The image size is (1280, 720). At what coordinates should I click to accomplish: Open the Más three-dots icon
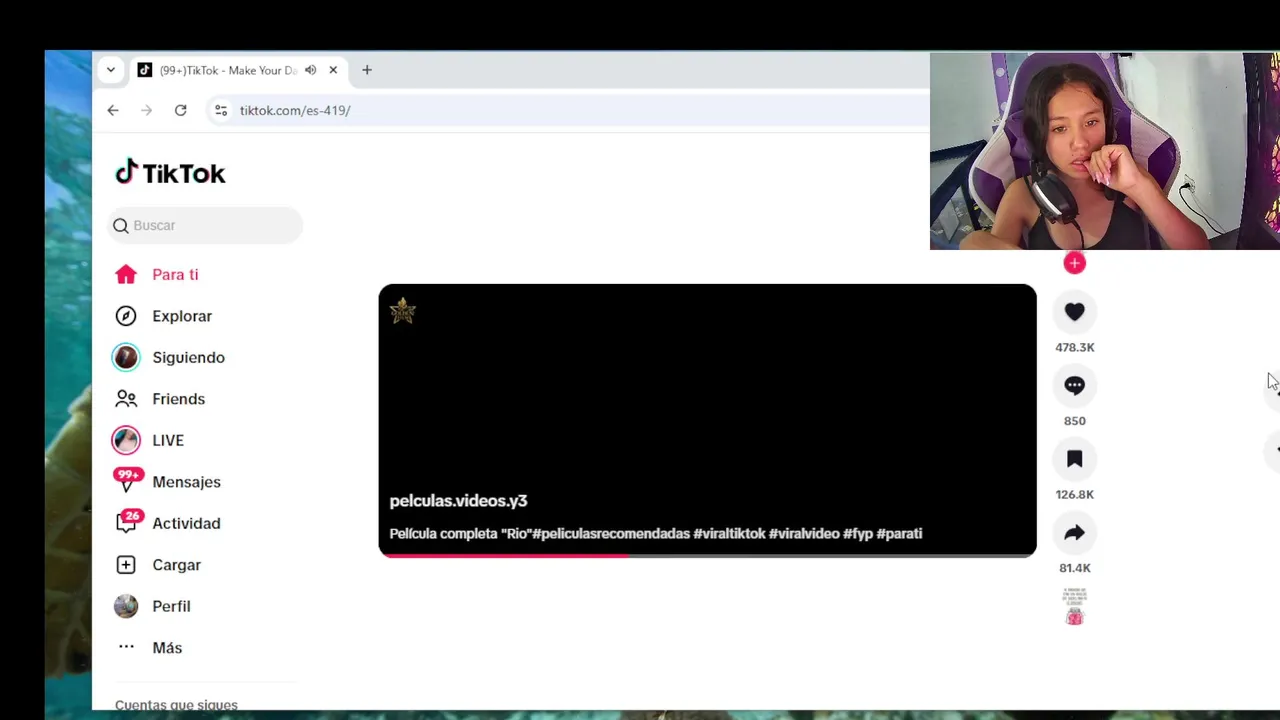coord(126,647)
